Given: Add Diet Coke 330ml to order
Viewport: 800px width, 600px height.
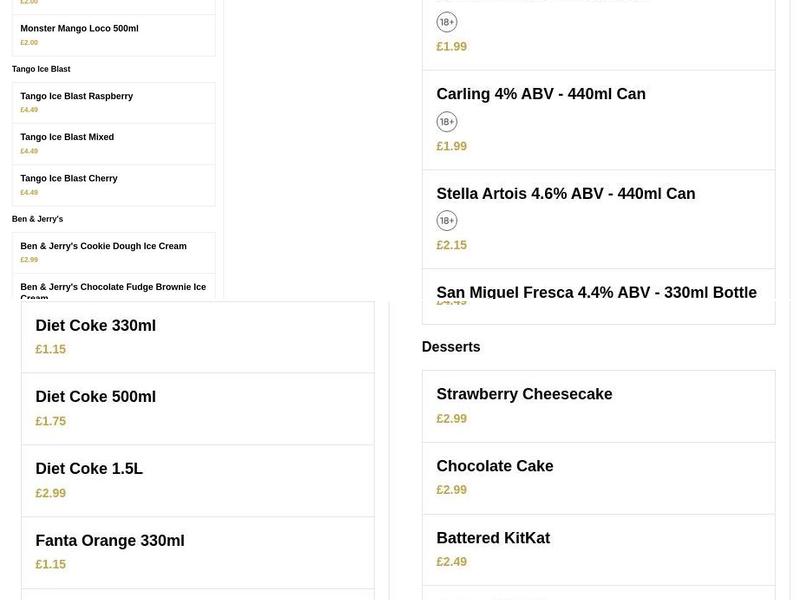Looking at the screenshot, I should (197, 337).
